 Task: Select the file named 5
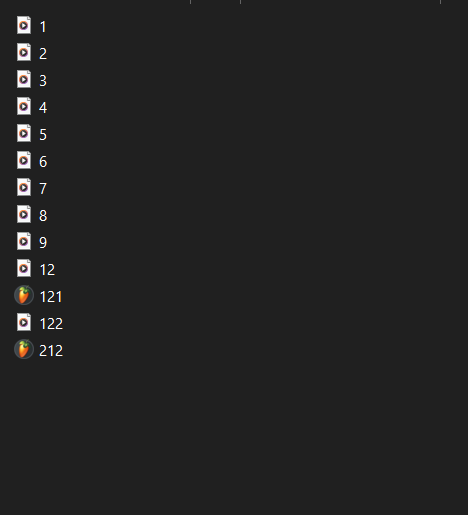click(43, 135)
